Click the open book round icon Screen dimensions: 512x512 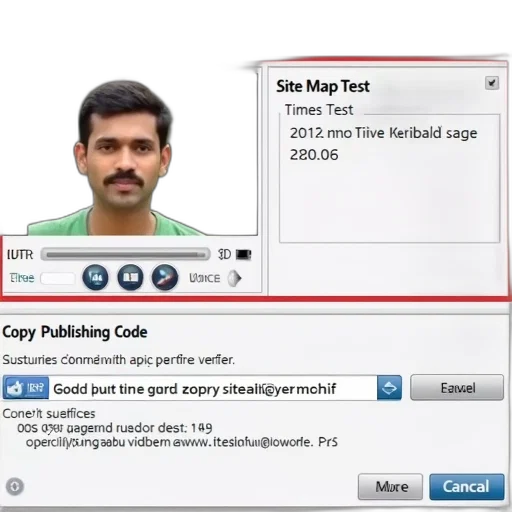click(130, 277)
